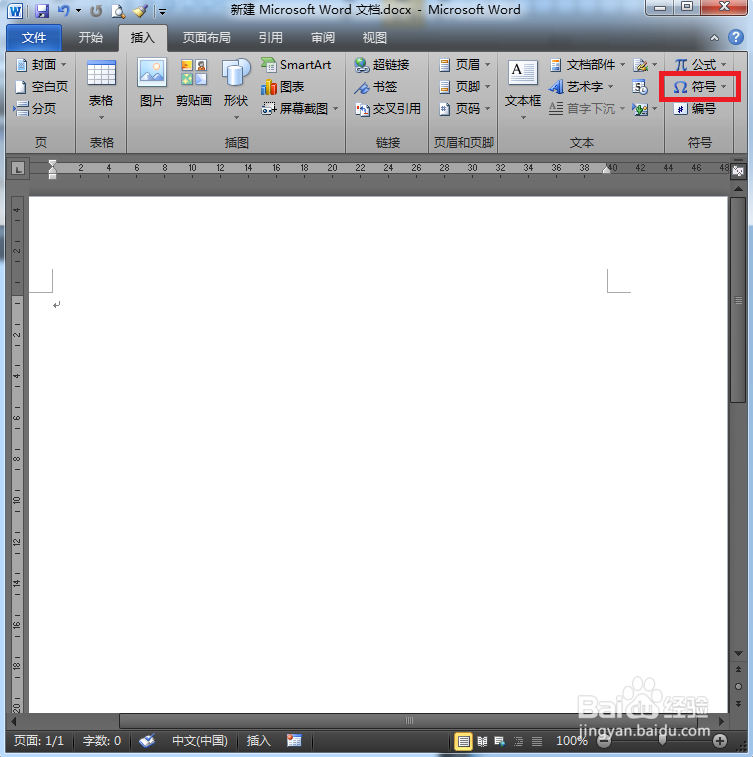The width and height of the screenshot is (753, 757).
Task: Switch to outline view
Action: (x=518, y=741)
